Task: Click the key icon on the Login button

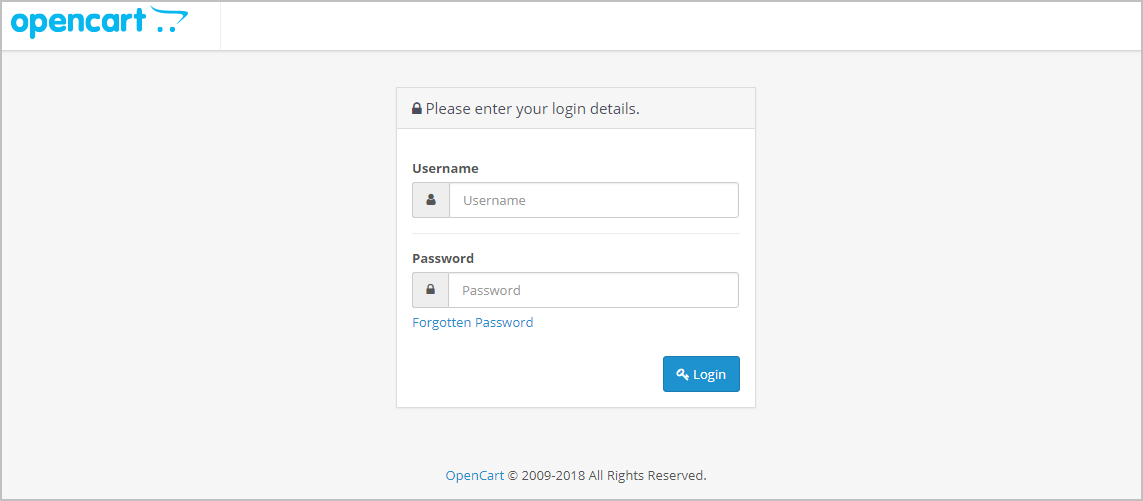Action: point(683,374)
